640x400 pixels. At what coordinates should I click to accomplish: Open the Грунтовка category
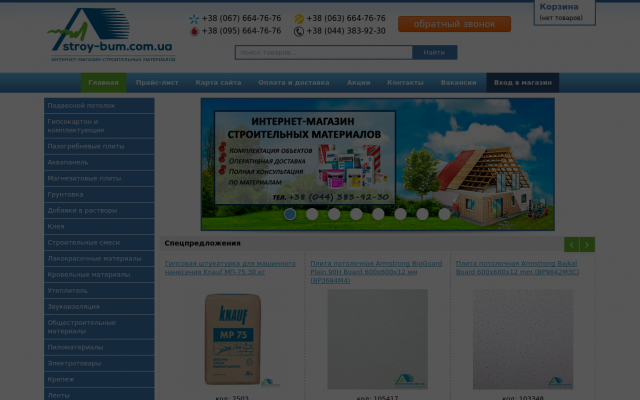pos(99,194)
